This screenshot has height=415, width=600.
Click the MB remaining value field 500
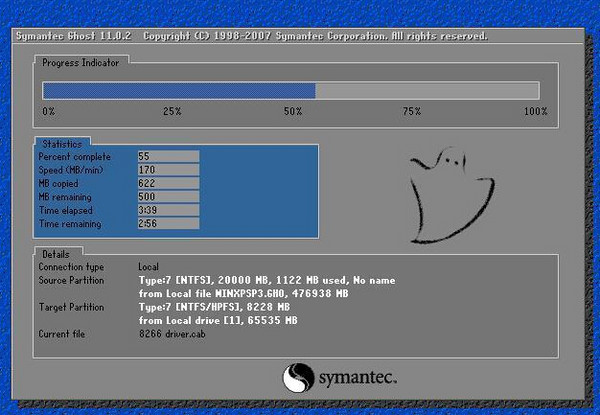(x=168, y=197)
